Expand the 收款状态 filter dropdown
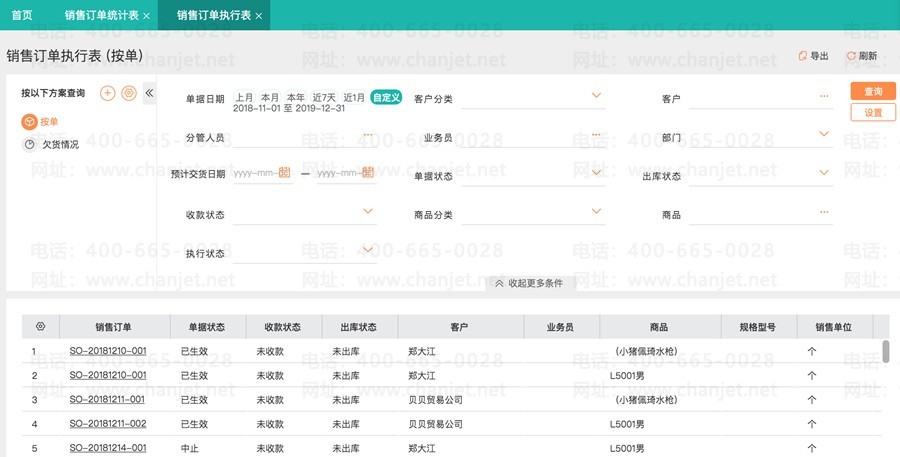The height and width of the screenshot is (457, 900). (x=368, y=211)
